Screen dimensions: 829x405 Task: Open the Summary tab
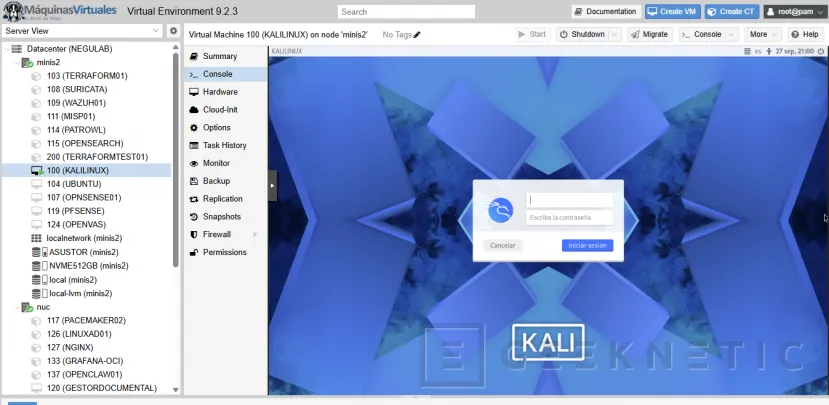point(225,56)
